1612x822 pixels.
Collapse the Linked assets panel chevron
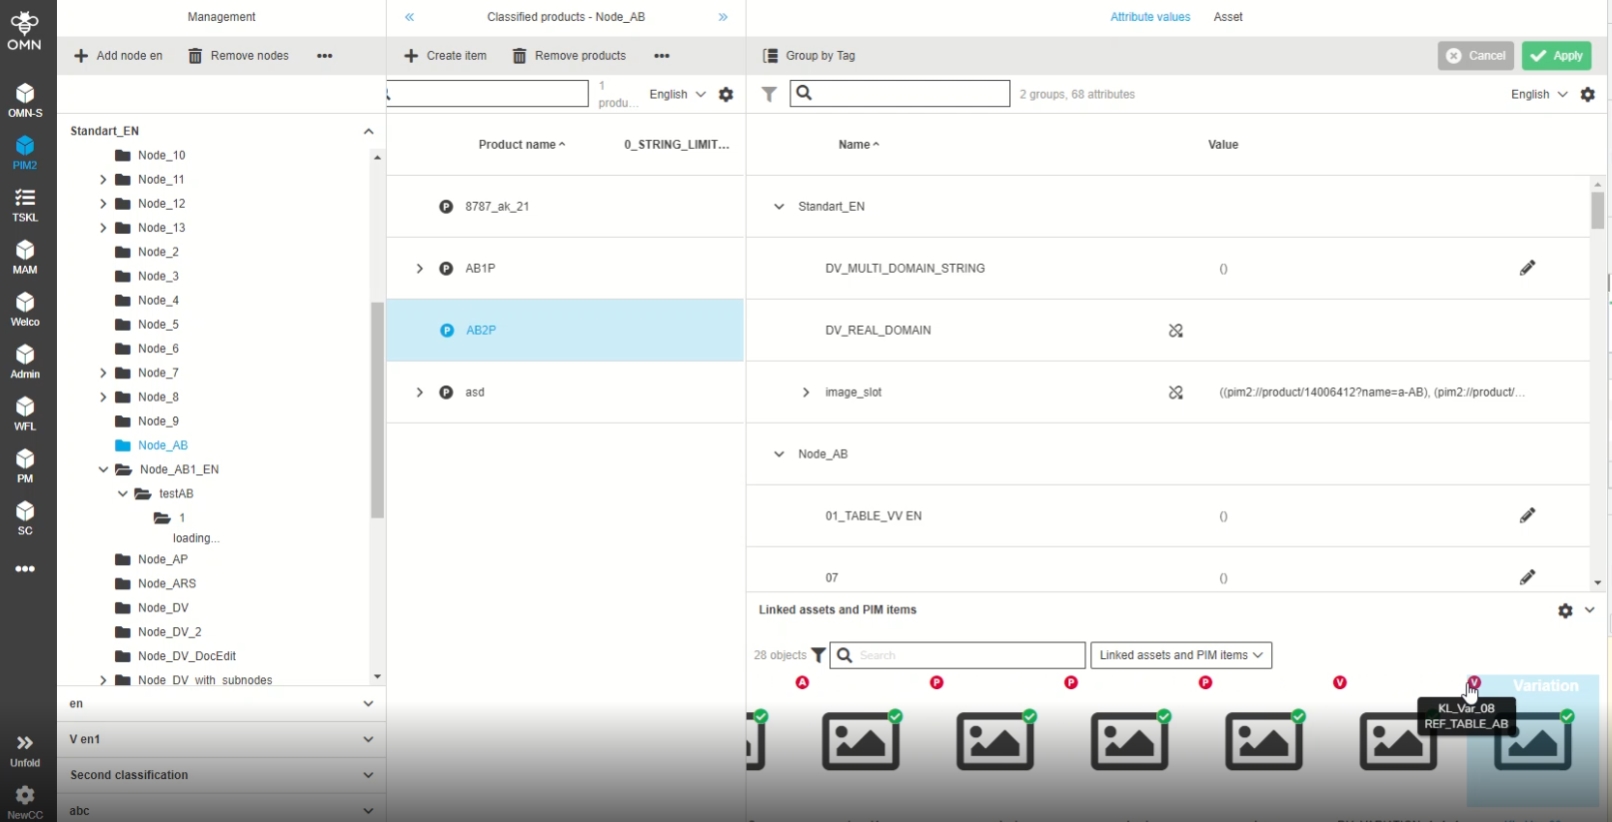[x=1590, y=610]
